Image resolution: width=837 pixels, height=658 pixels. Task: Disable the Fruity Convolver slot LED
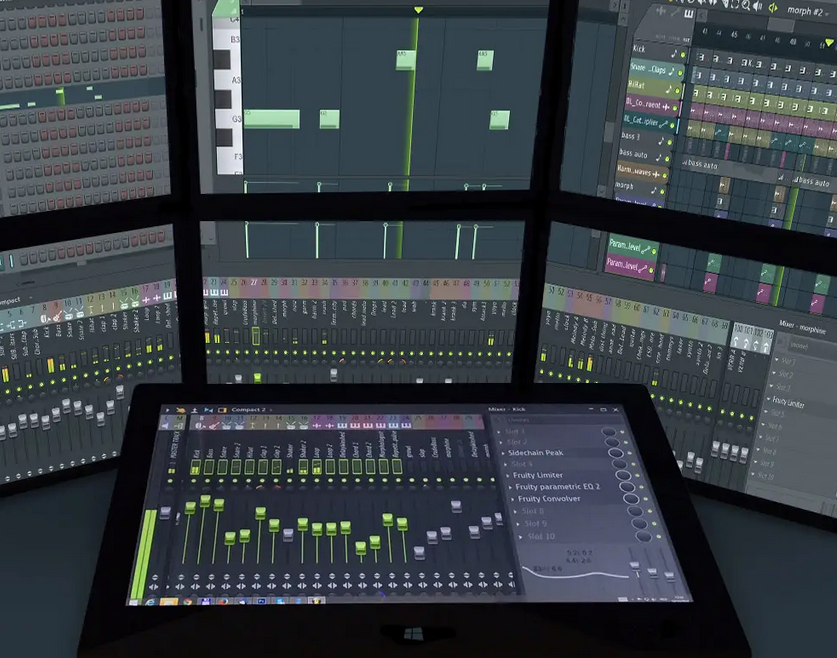[x=646, y=499]
